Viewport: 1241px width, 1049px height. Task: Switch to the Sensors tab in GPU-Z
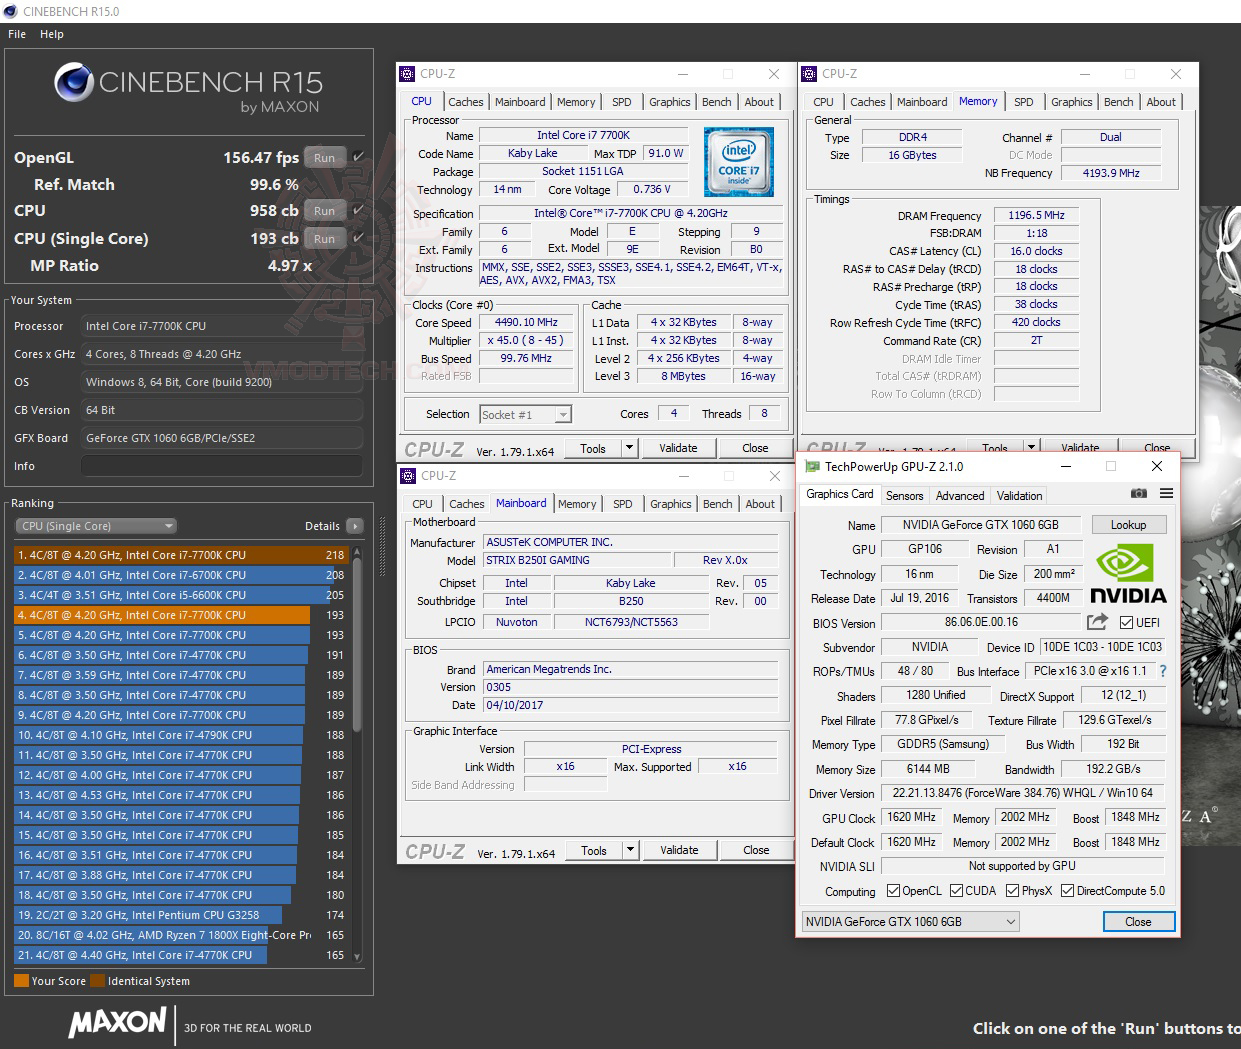(904, 496)
